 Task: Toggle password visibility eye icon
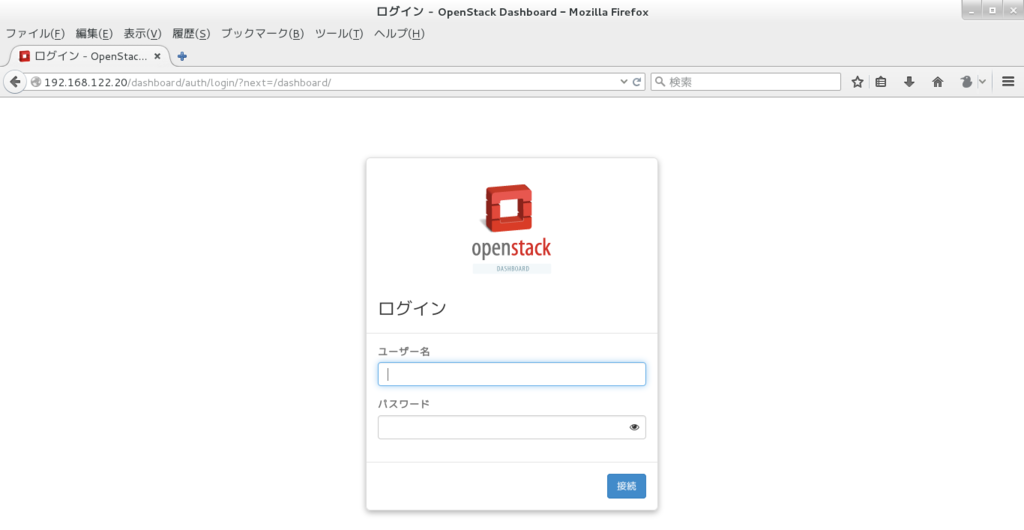pyautogui.click(x=634, y=428)
